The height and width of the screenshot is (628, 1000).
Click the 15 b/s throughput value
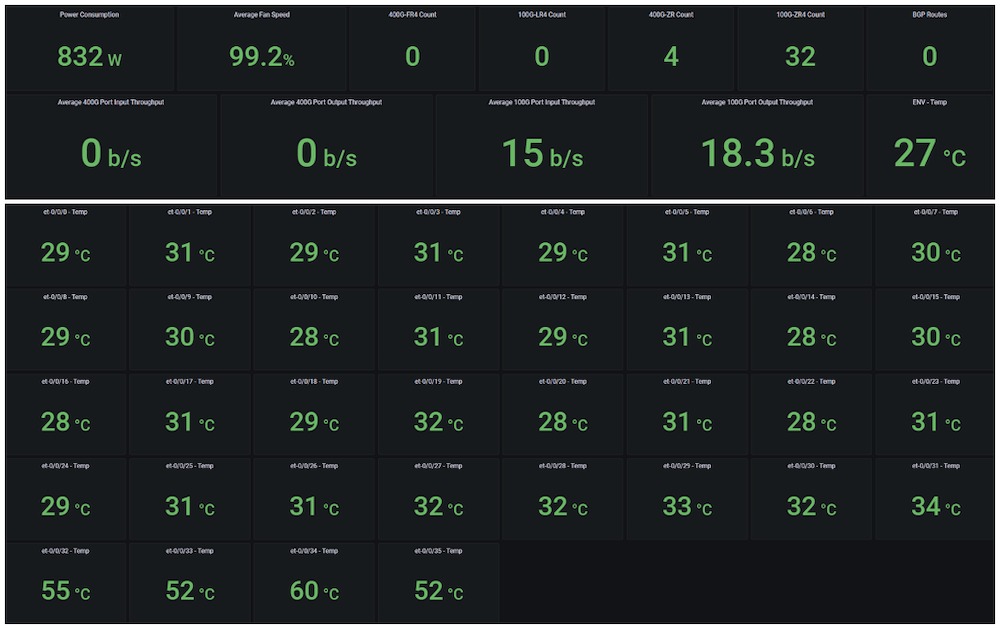click(x=541, y=154)
